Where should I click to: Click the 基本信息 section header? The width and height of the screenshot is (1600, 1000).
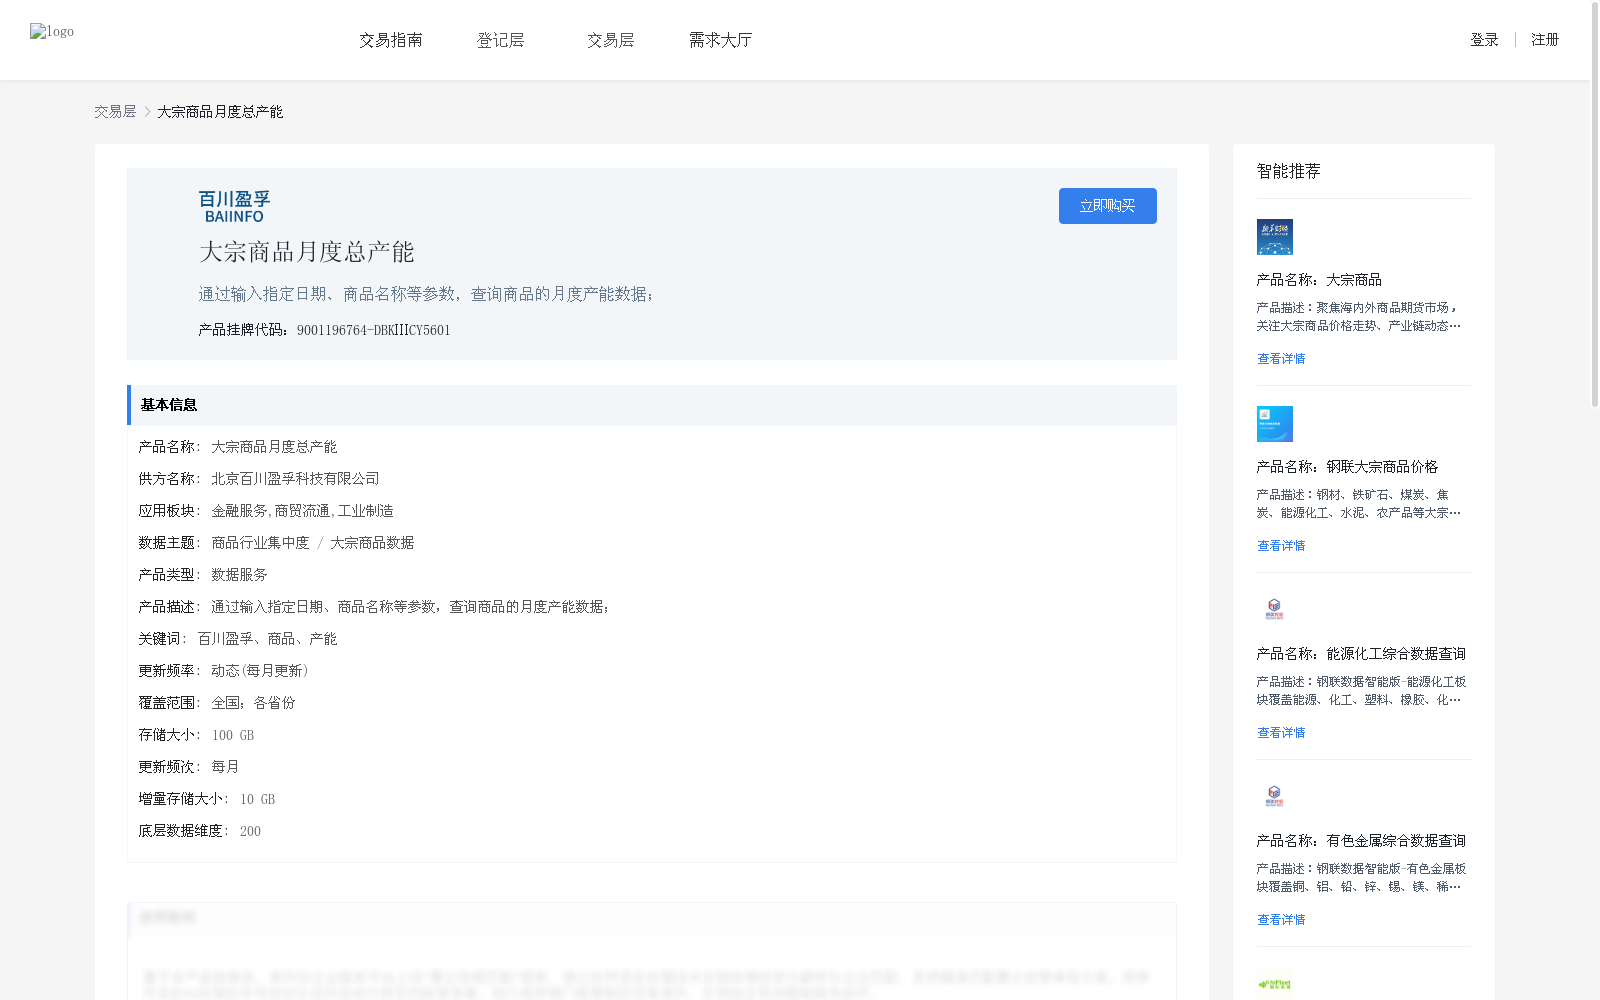[652, 405]
